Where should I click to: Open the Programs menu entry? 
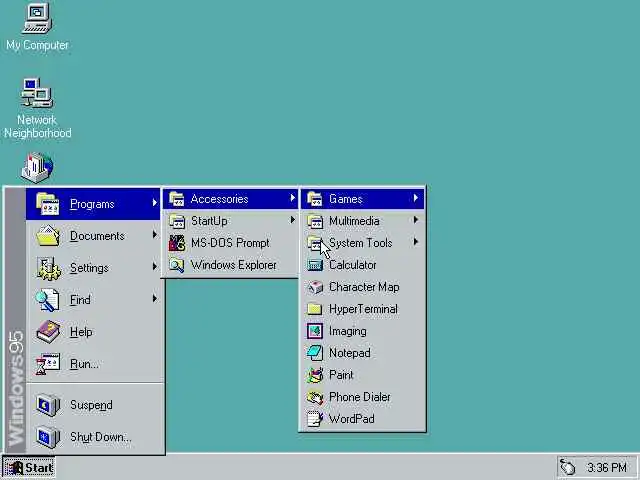pyautogui.click(x=93, y=204)
